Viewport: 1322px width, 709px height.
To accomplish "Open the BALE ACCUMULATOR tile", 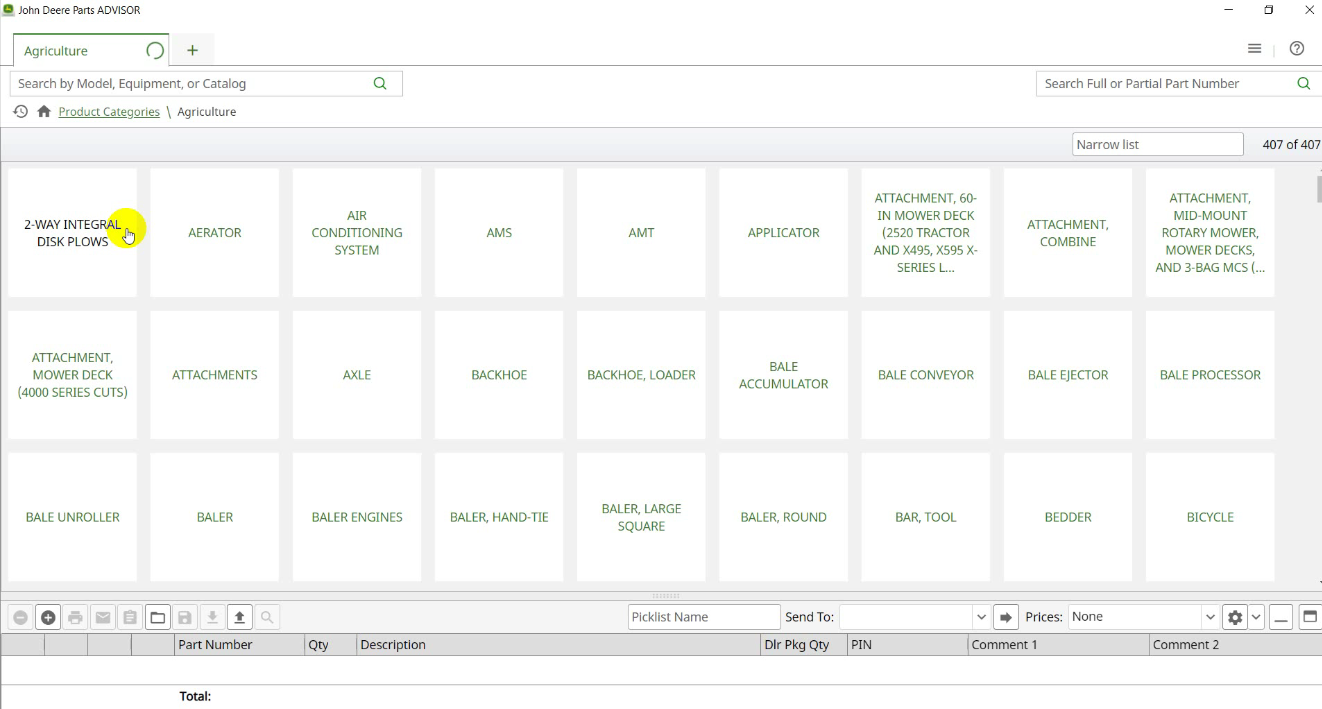I will coord(784,375).
